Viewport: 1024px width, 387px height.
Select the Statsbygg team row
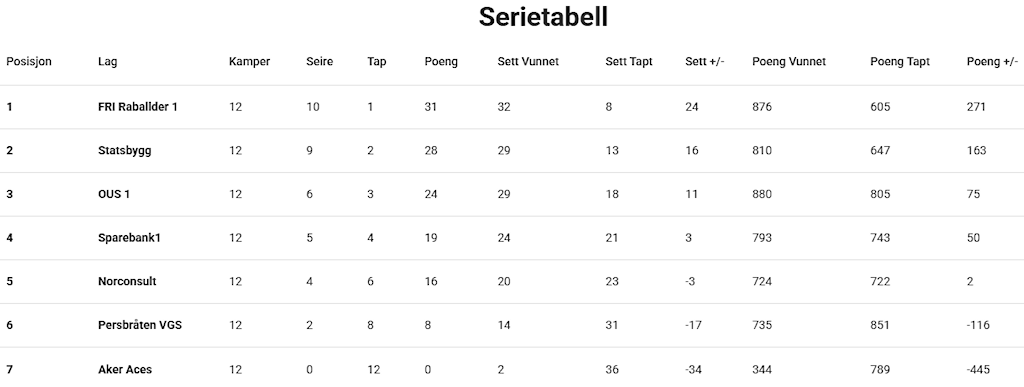tap(512, 150)
